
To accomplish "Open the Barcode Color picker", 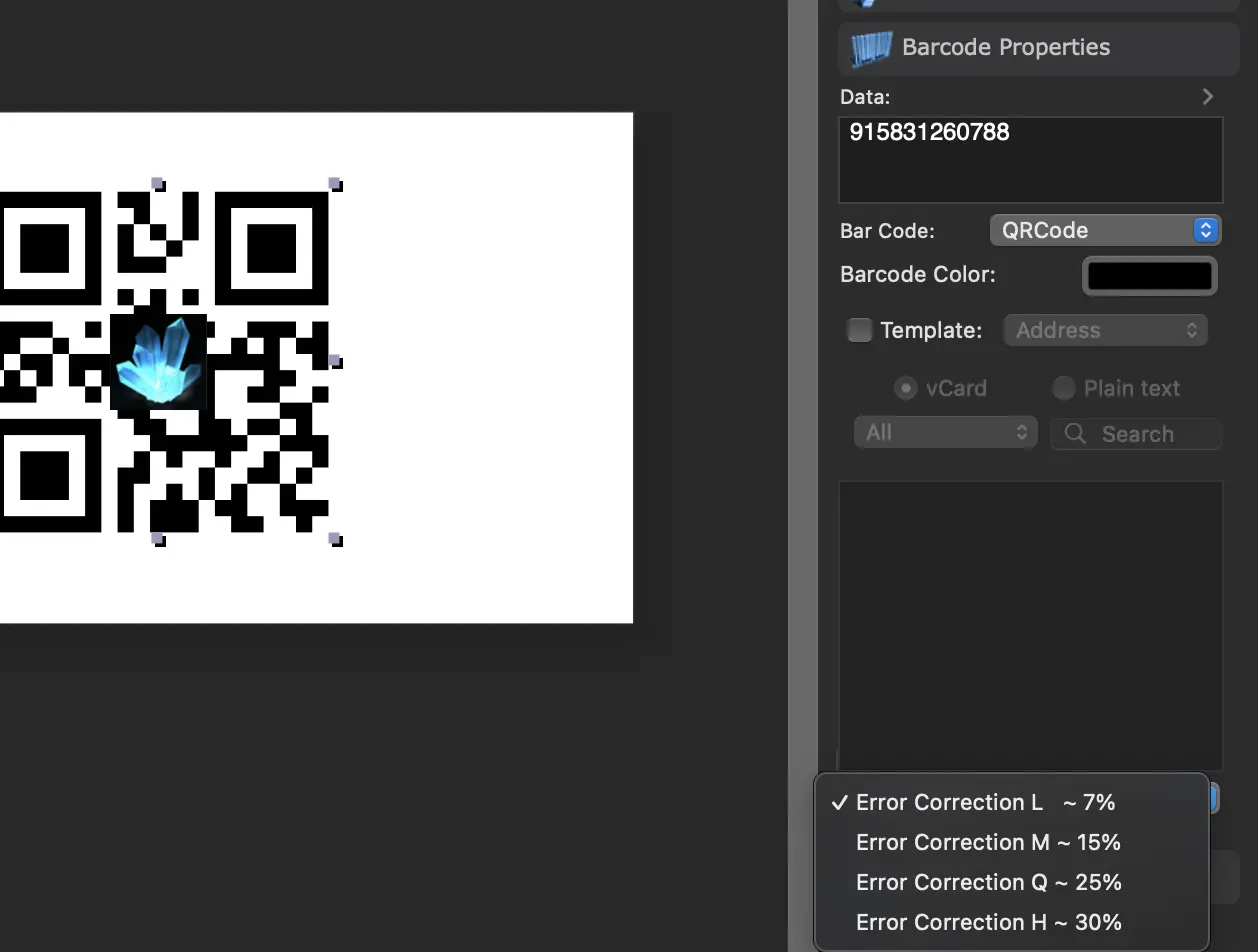I will coord(1149,275).
